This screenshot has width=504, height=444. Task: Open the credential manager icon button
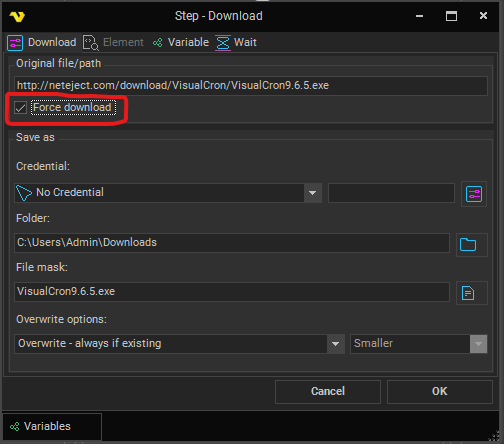pyautogui.click(x=474, y=194)
